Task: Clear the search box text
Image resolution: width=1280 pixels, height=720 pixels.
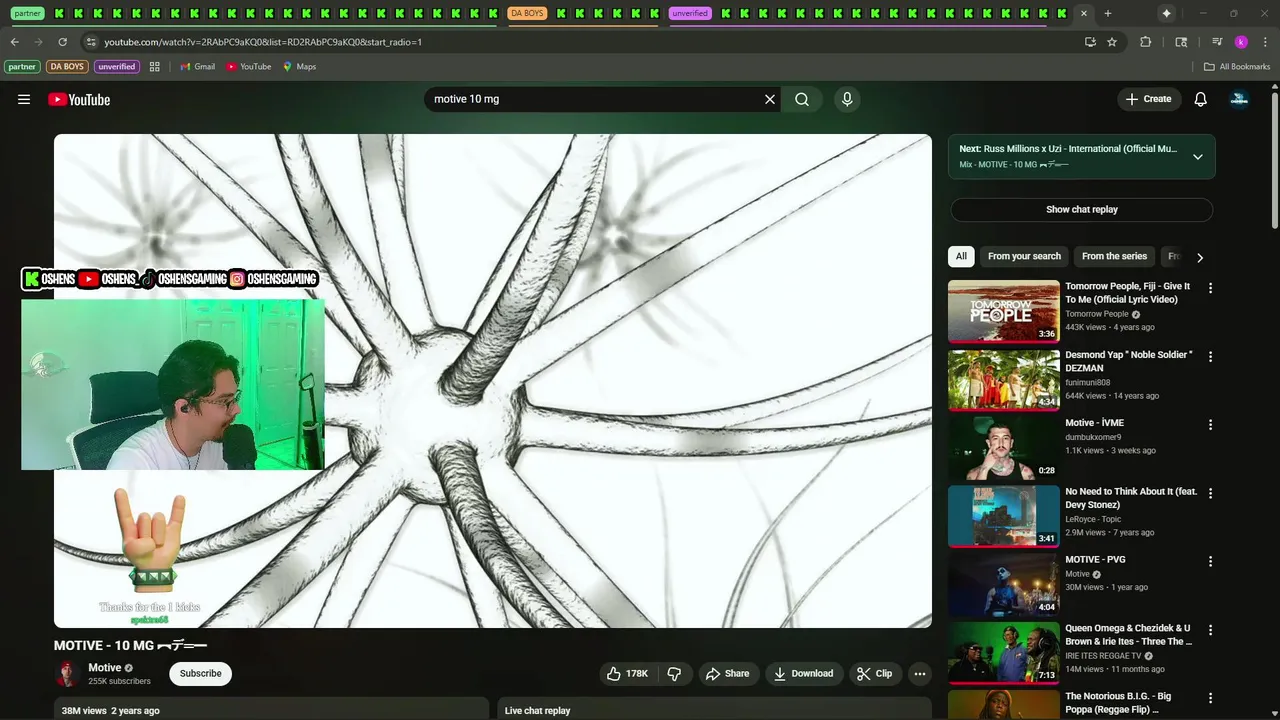Action: point(770,99)
